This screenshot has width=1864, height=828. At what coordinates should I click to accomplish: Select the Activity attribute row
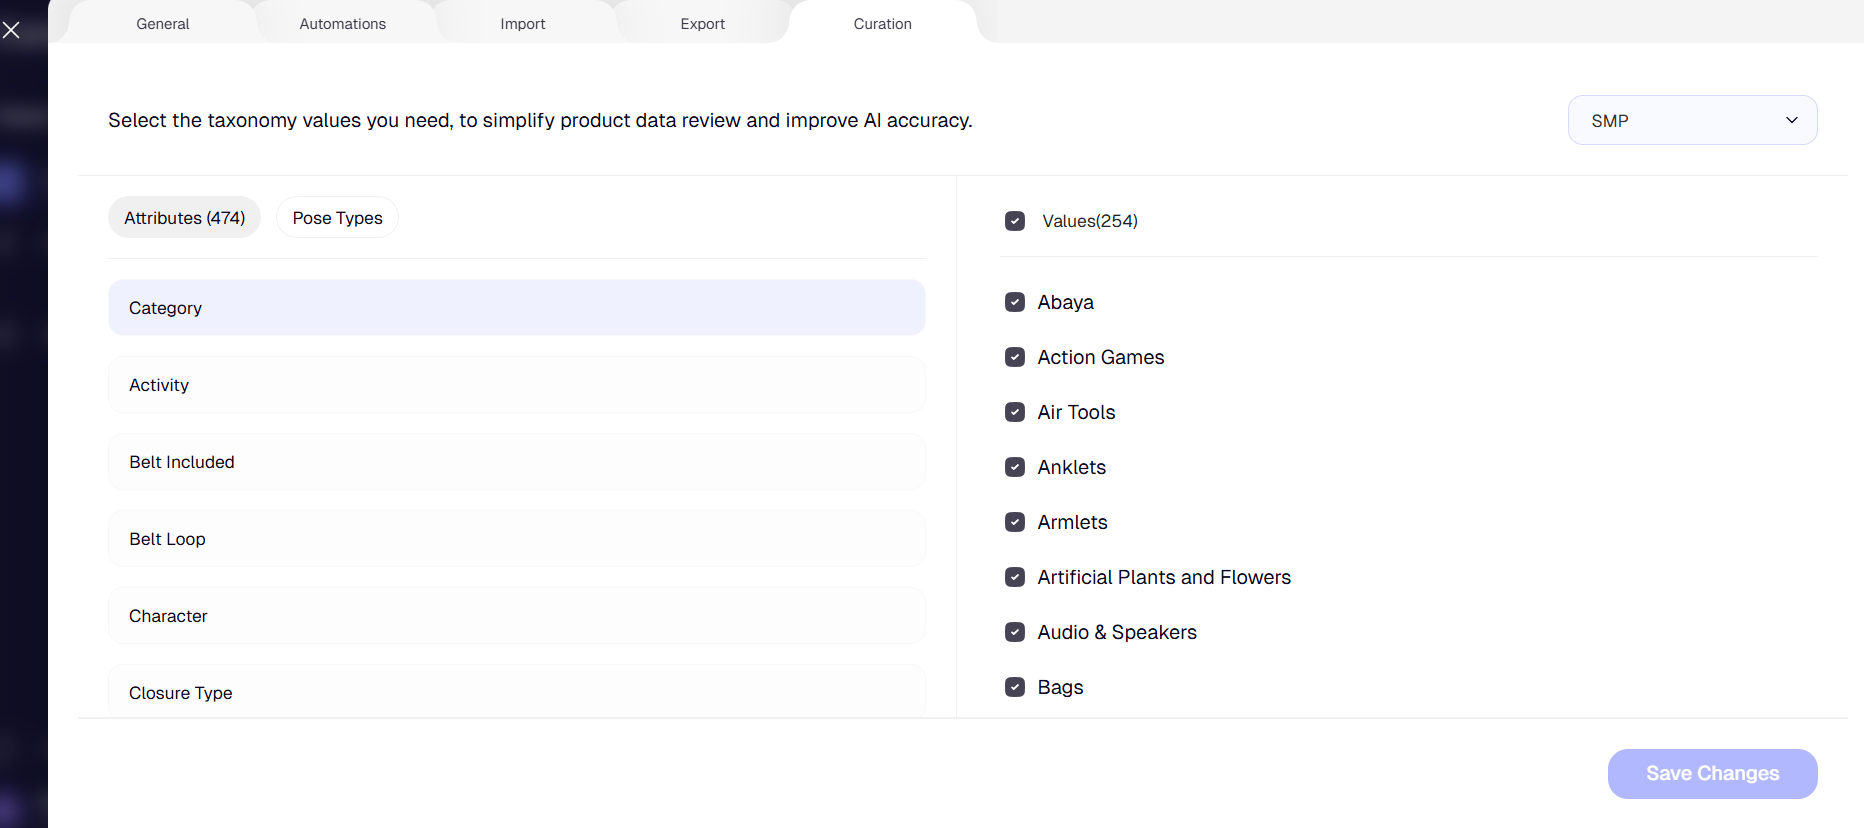(x=516, y=385)
